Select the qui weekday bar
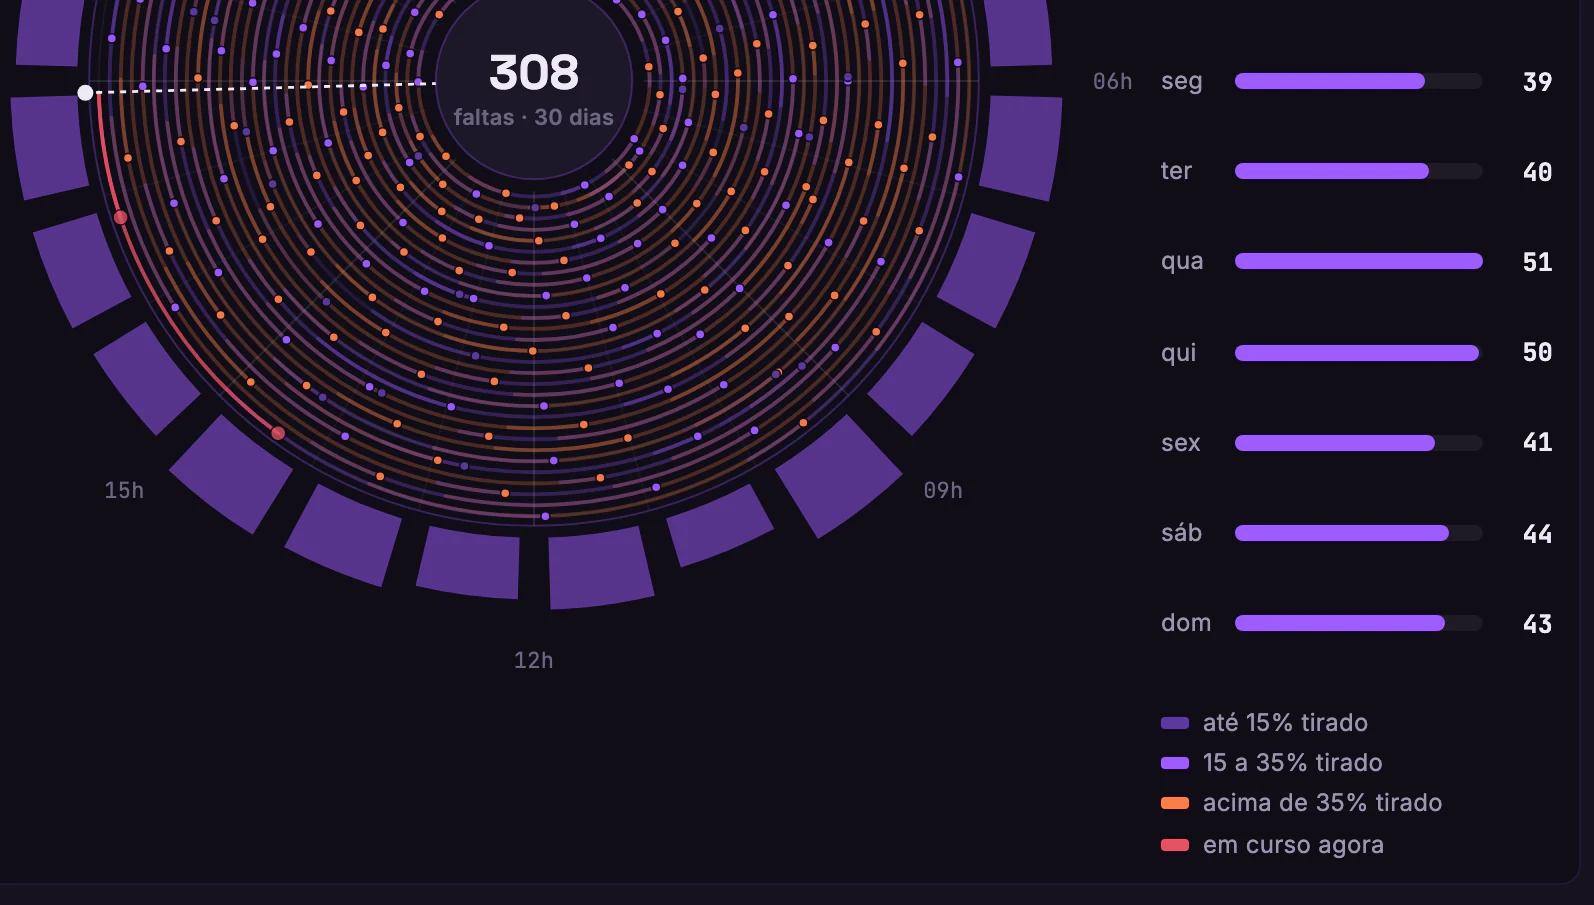Viewport: 1594px width, 905px height. pyautogui.click(x=1358, y=353)
